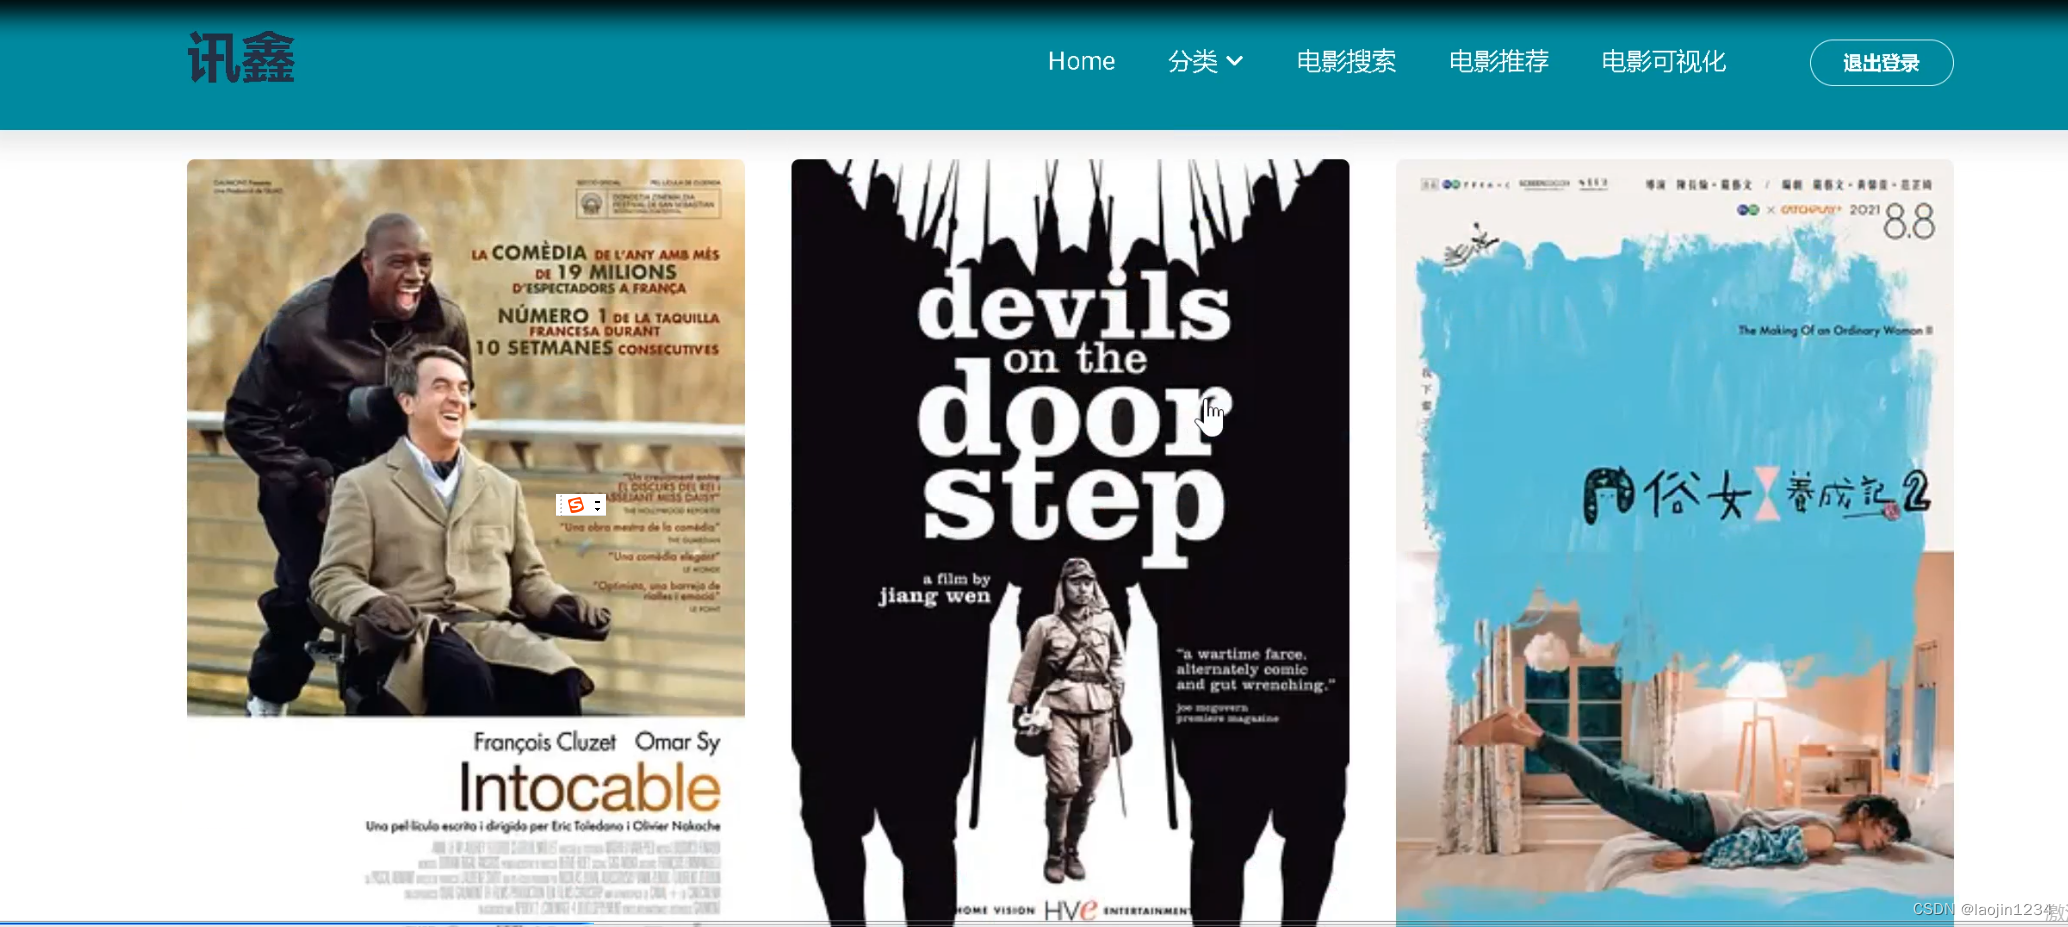Open the Intocable movie poster
This screenshot has width=2068, height=927.
pyautogui.click(x=466, y=541)
